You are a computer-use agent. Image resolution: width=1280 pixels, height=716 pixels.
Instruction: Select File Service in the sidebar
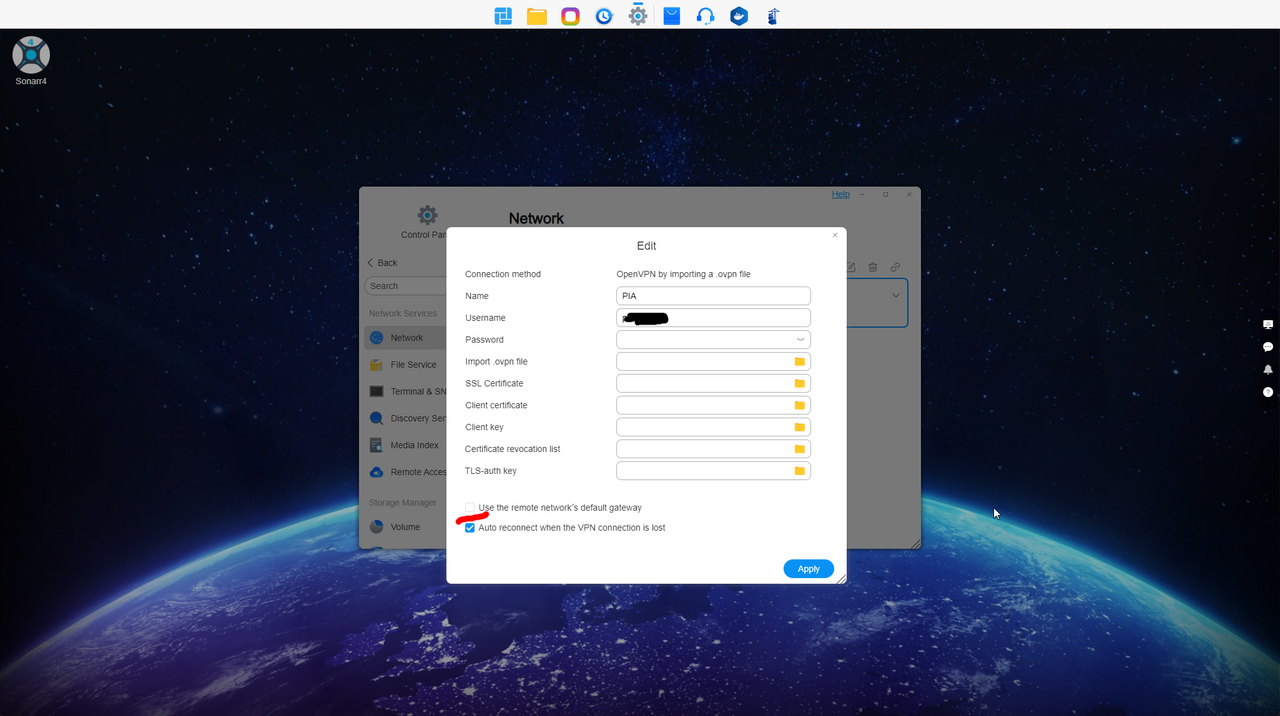404,365
